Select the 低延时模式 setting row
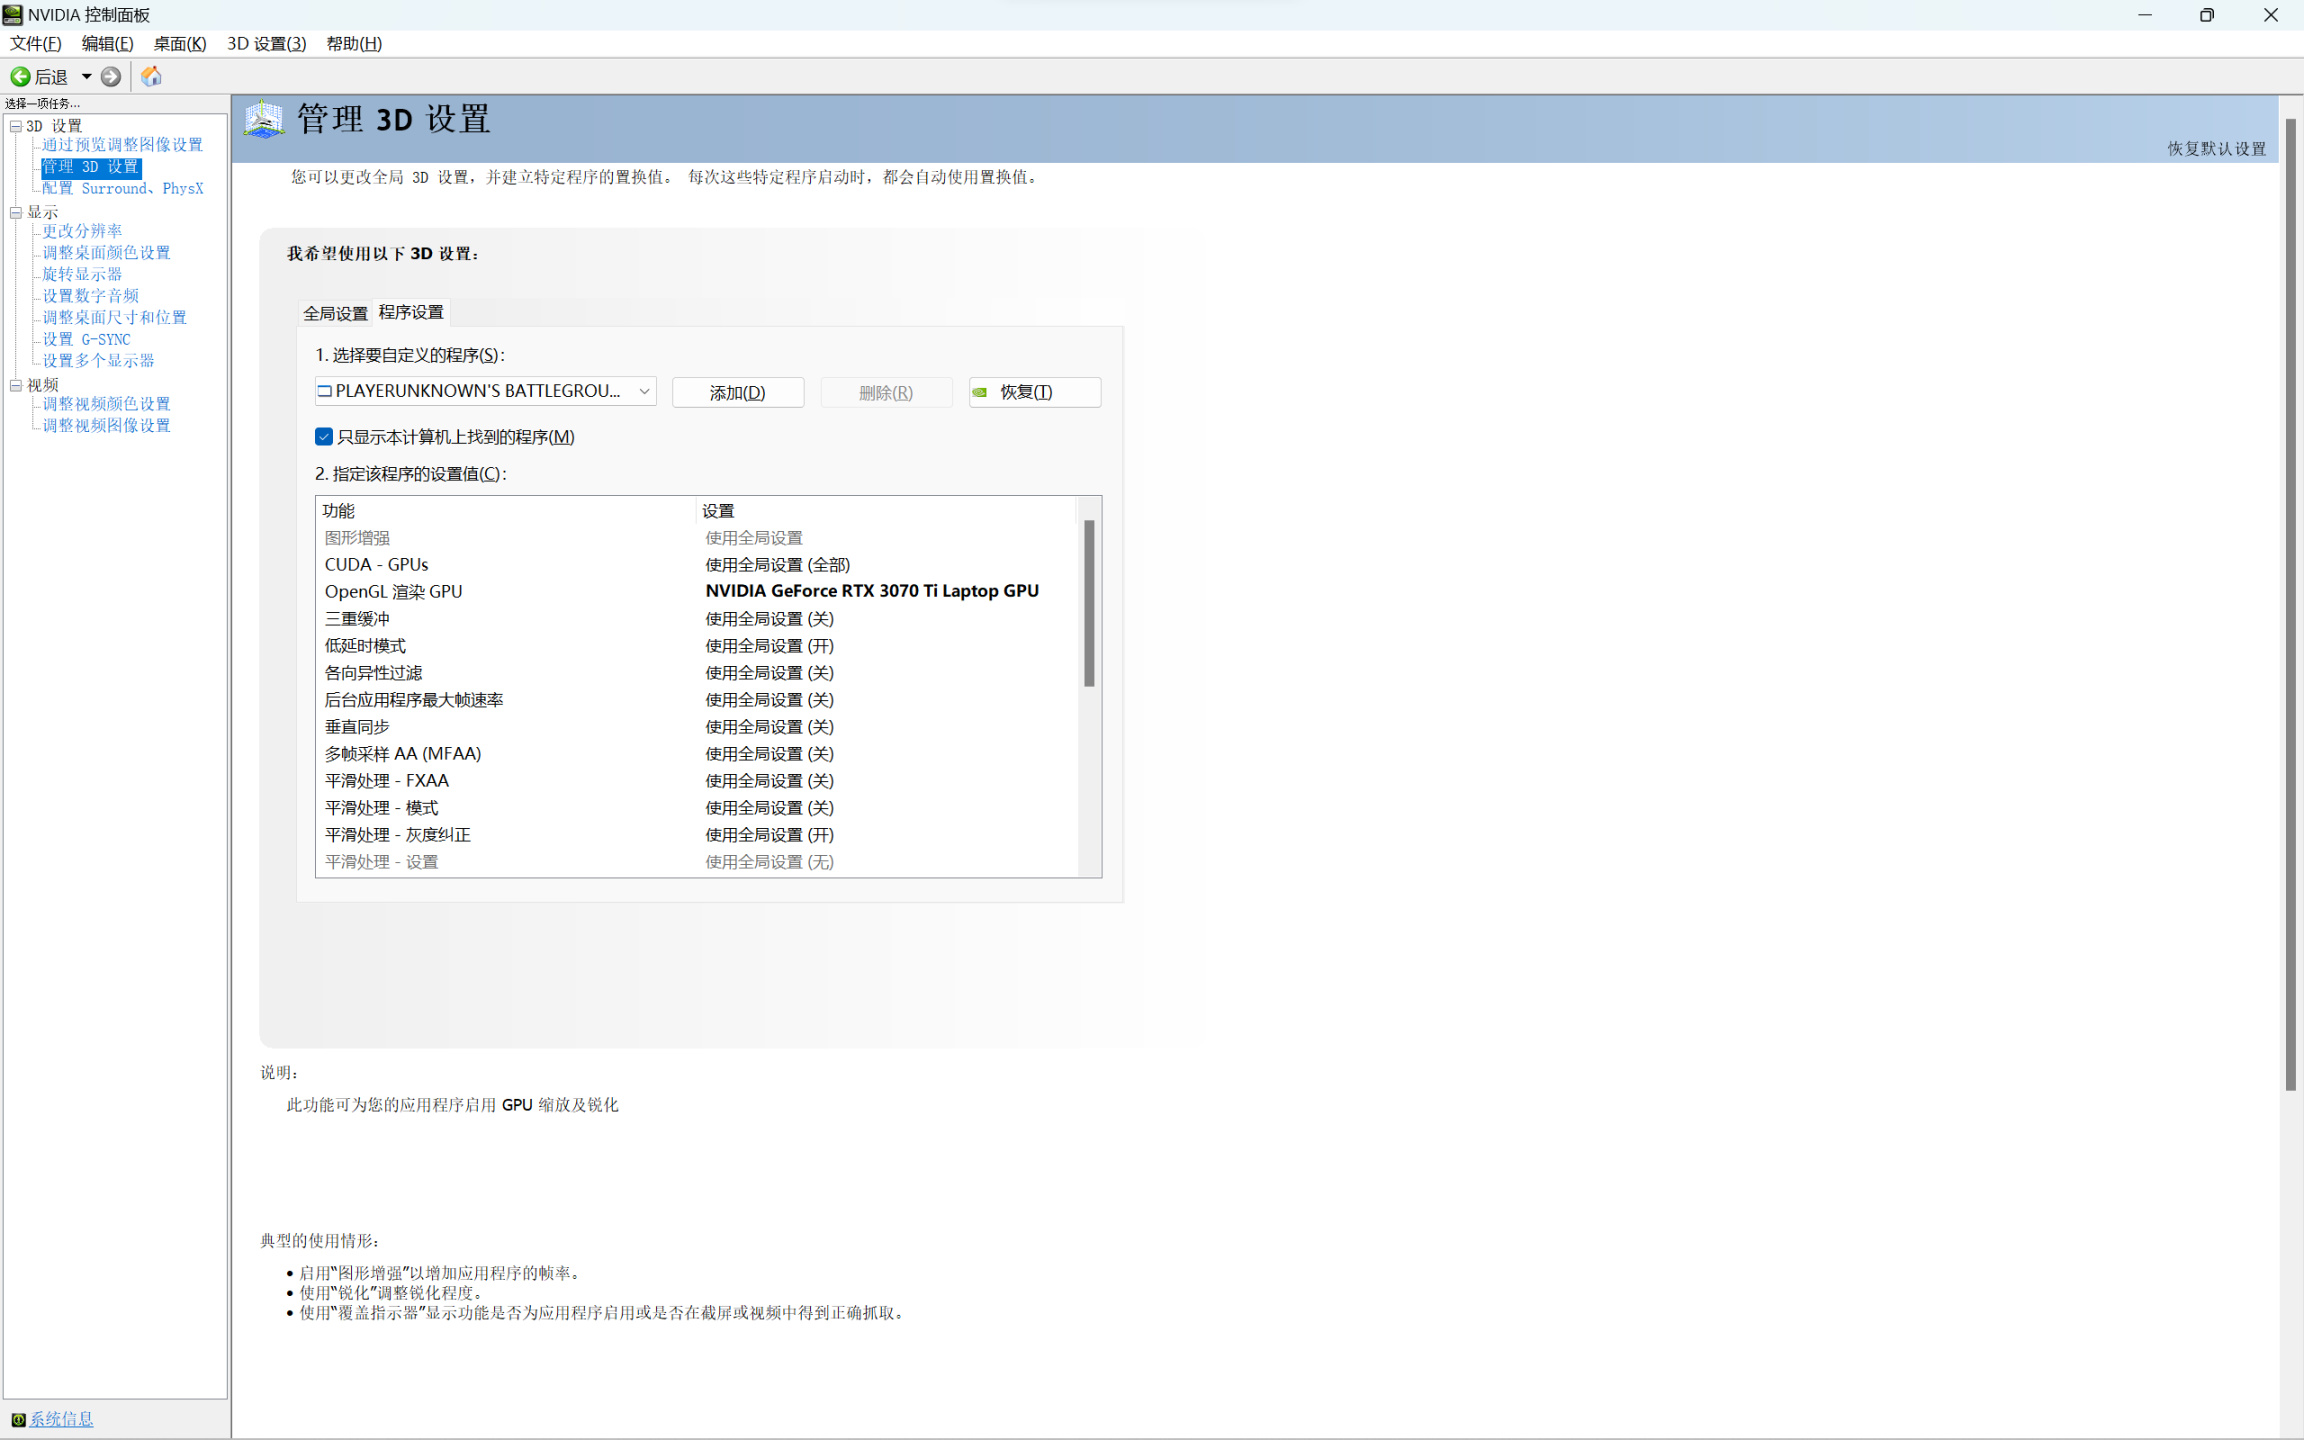Screen dimensions: 2304x1440 pos(698,646)
